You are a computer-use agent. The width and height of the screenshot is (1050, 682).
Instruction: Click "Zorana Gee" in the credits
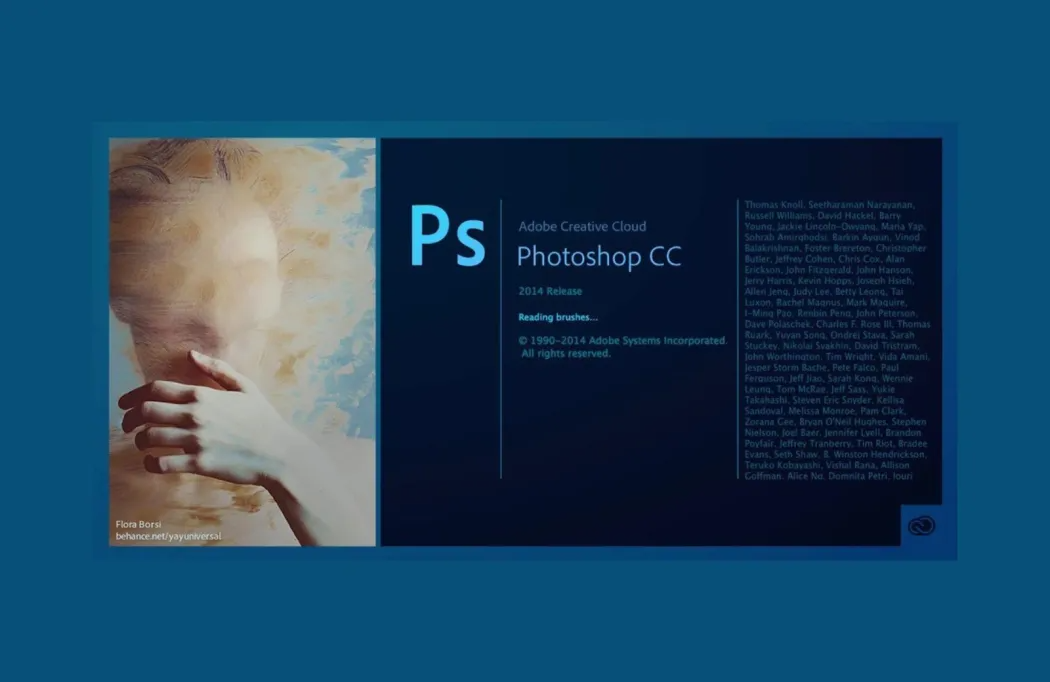tap(769, 422)
